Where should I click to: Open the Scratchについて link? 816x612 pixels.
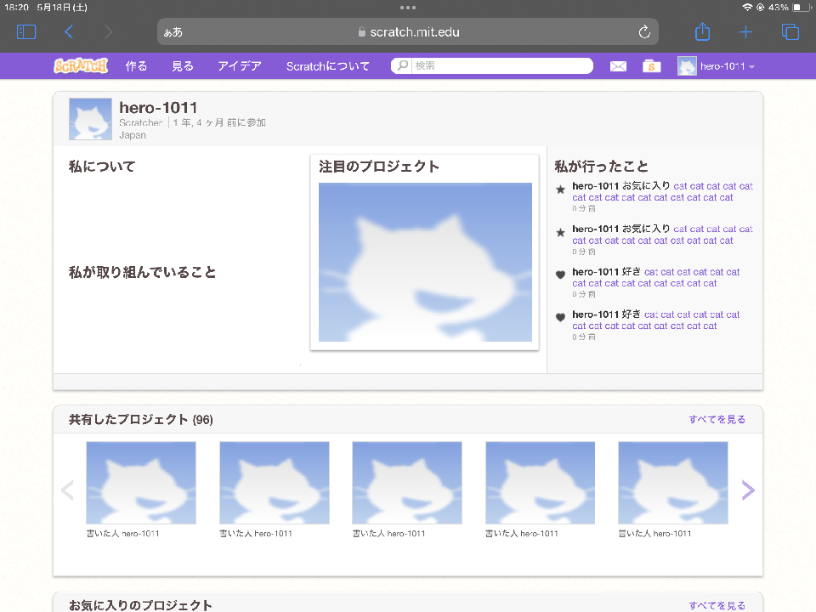point(327,66)
